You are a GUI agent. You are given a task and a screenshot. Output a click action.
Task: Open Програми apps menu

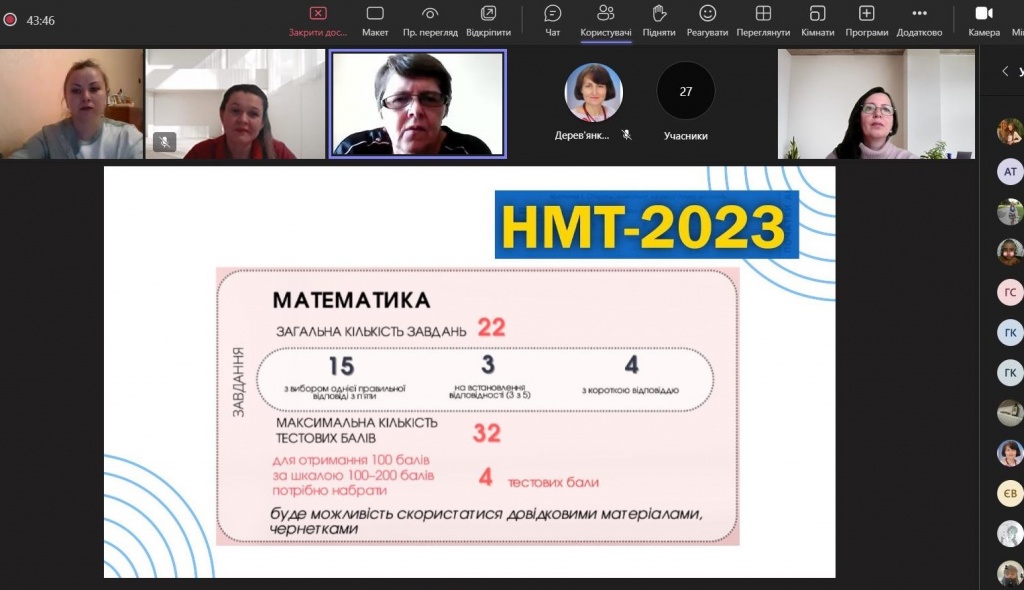[x=867, y=22]
